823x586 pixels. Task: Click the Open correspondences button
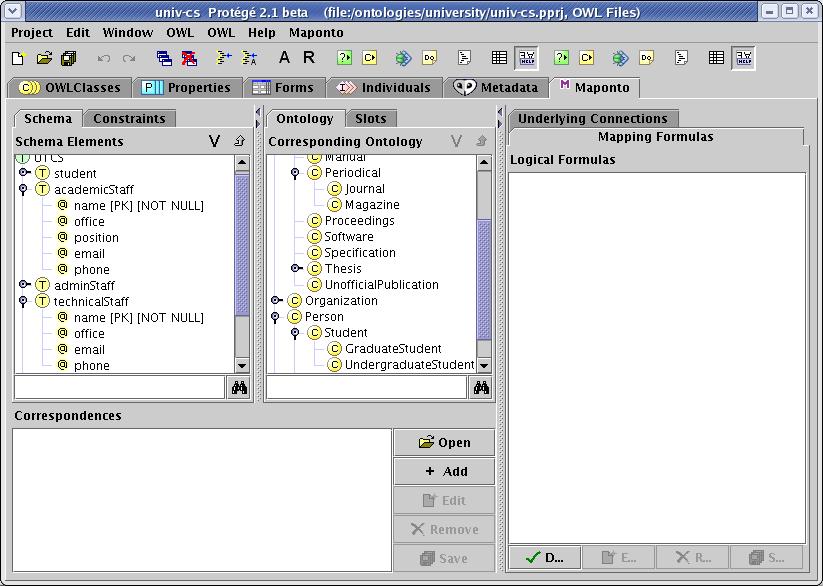(x=444, y=443)
